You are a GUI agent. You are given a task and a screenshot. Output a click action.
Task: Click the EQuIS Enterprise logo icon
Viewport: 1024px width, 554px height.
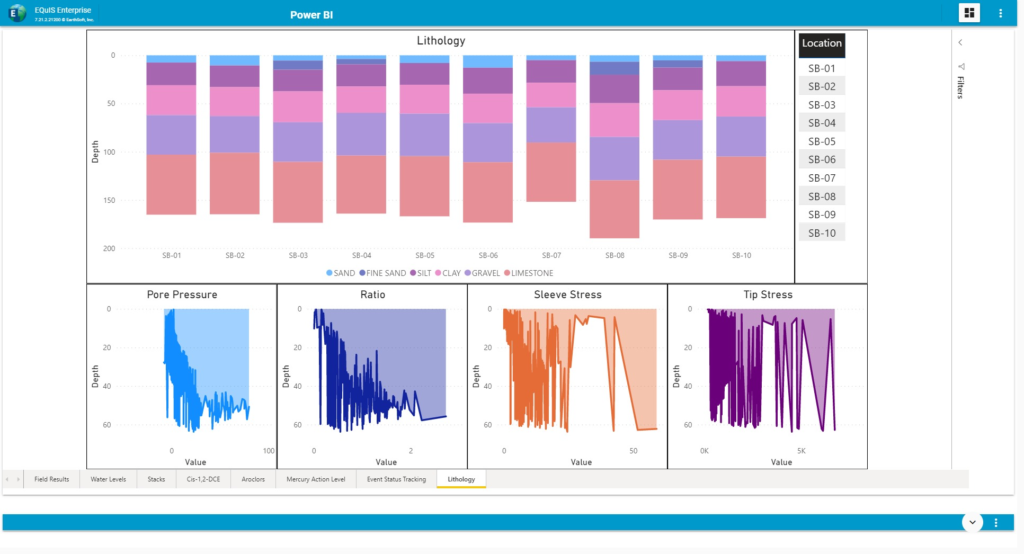click(x=19, y=13)
